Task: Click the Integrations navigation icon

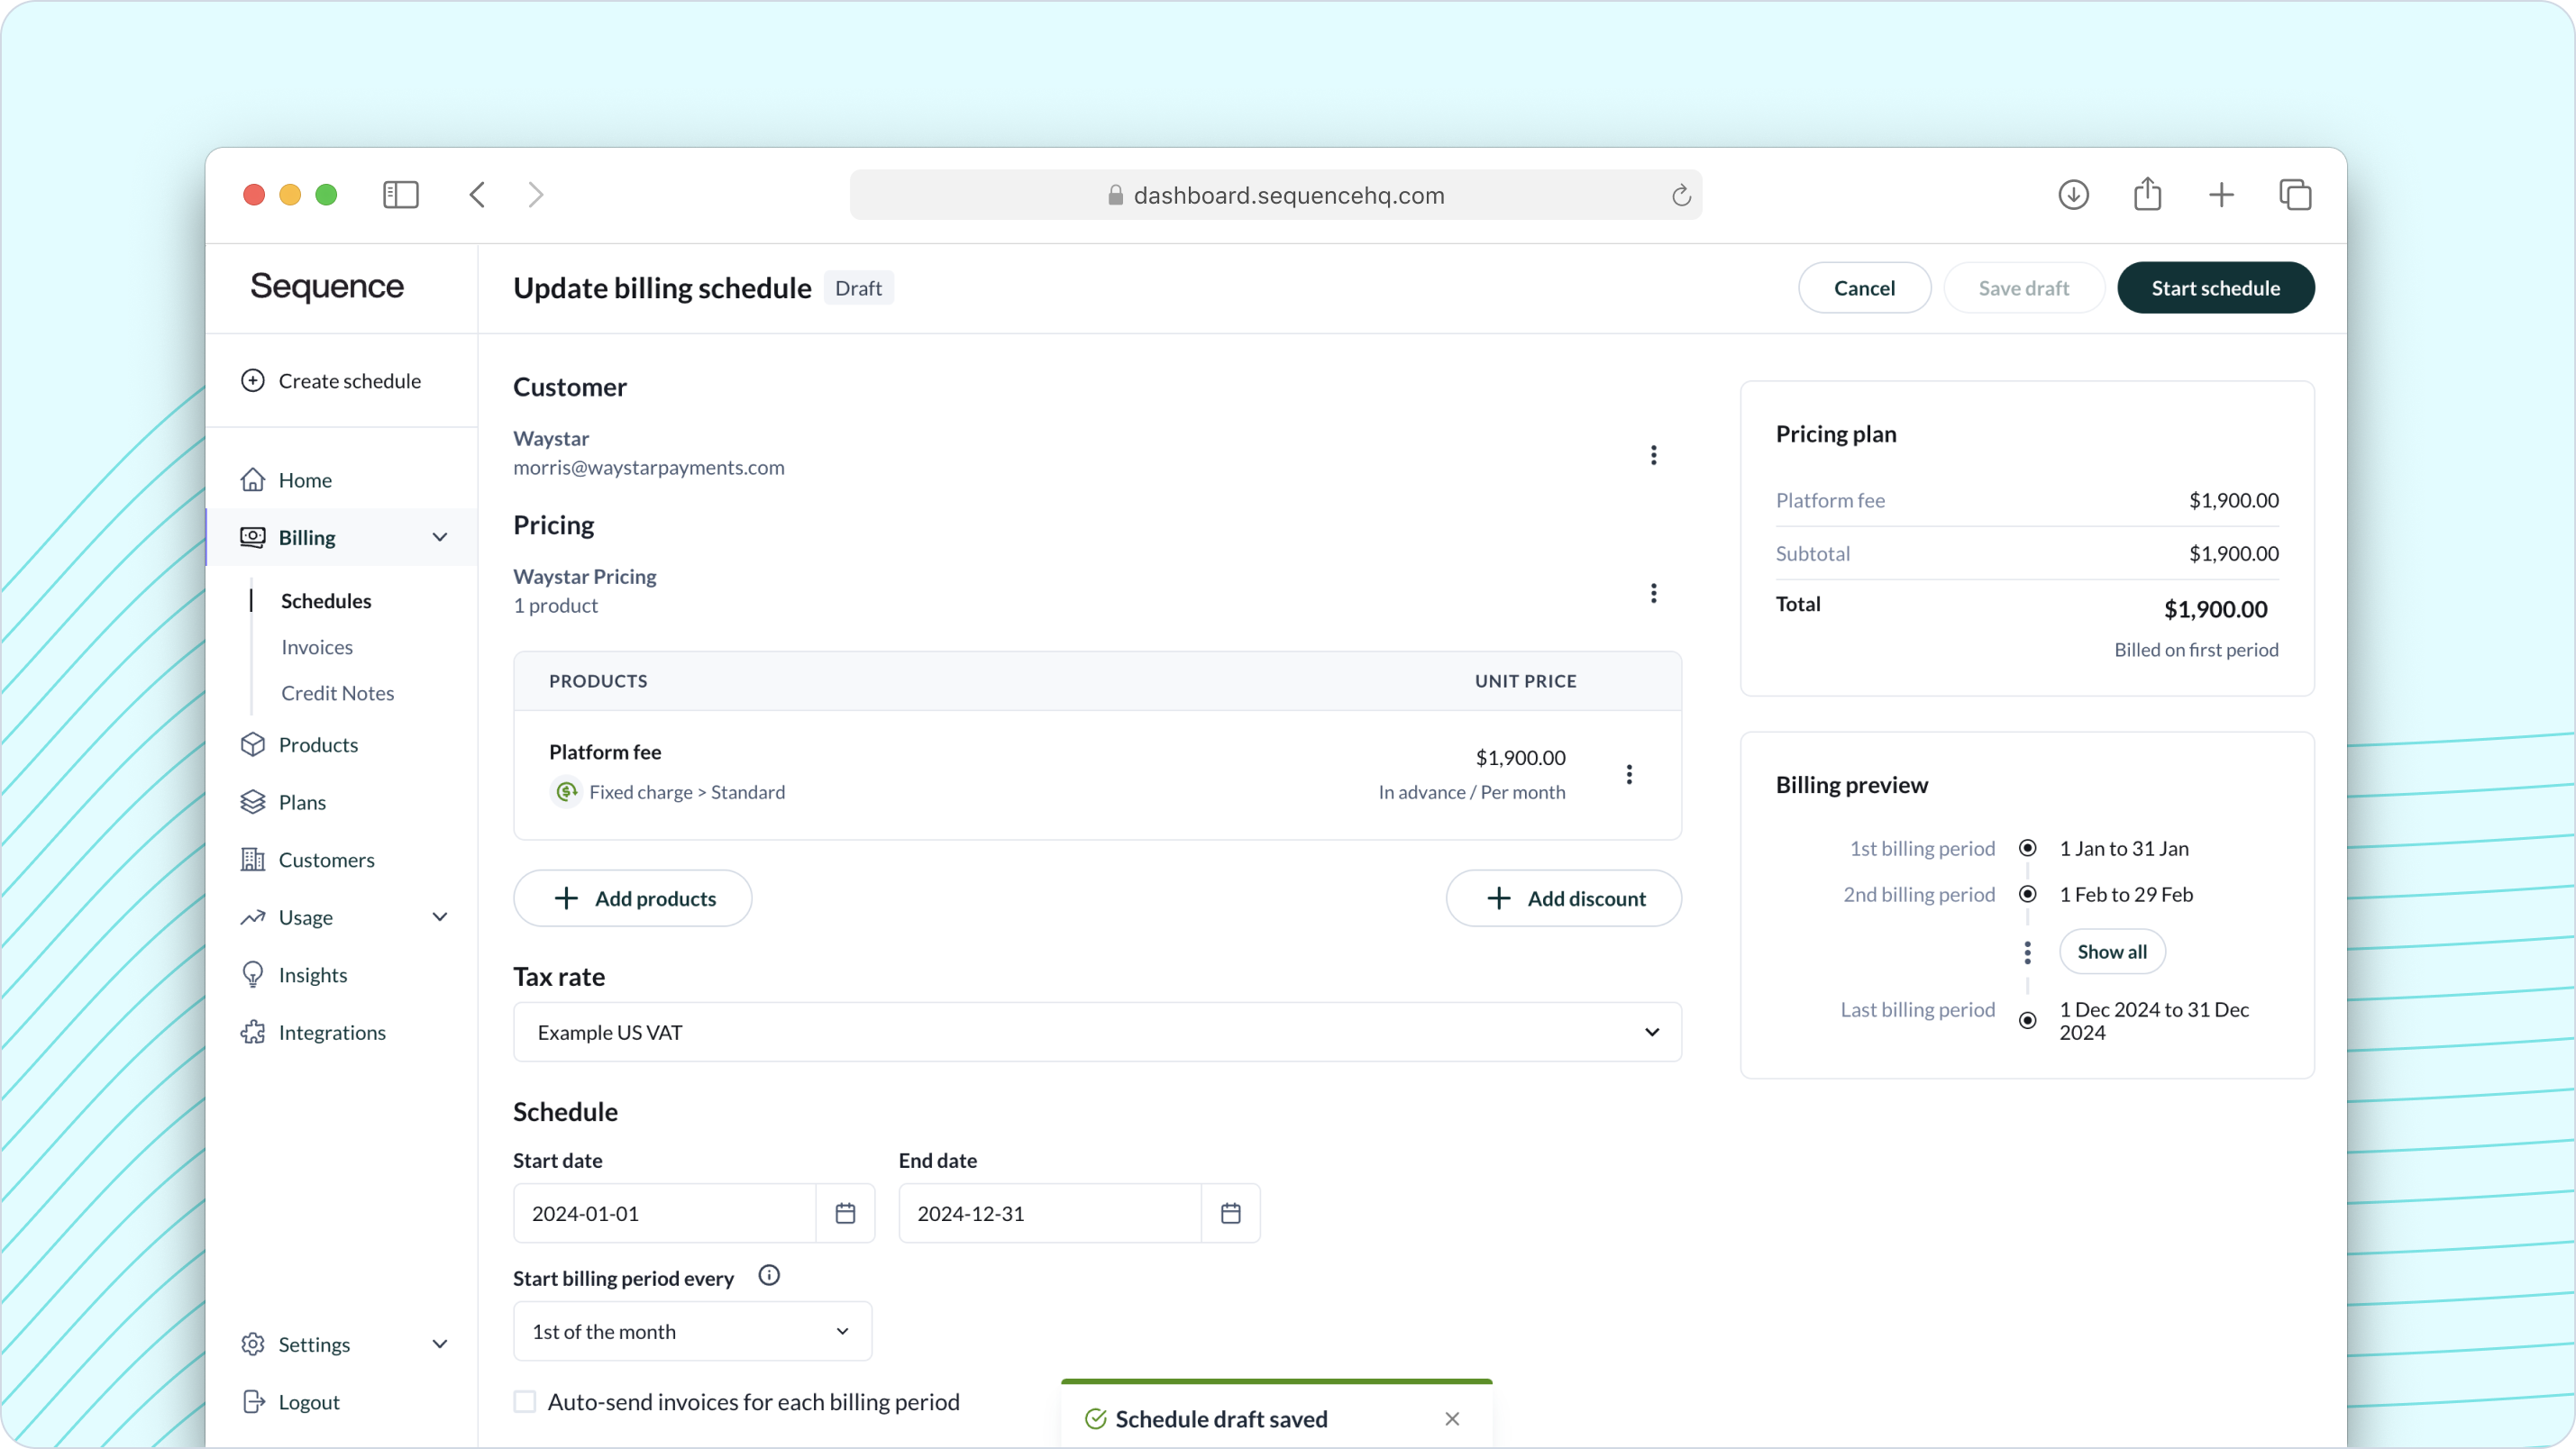Action: (253, 1032)
